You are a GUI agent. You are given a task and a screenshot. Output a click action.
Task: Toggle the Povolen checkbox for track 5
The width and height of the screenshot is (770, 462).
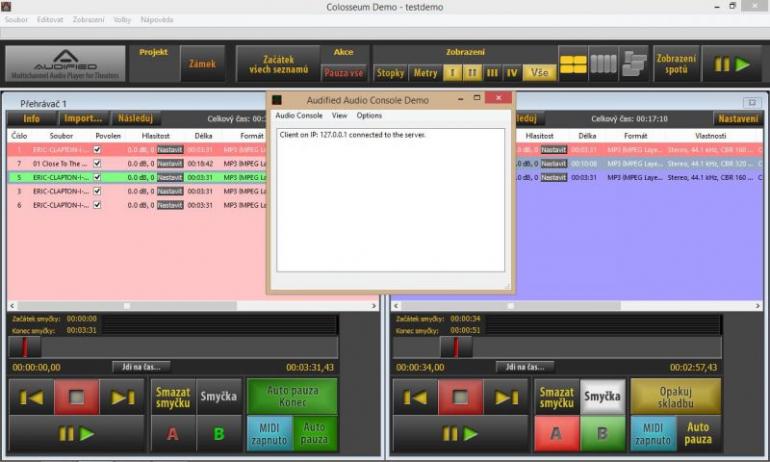coord(97,177)
